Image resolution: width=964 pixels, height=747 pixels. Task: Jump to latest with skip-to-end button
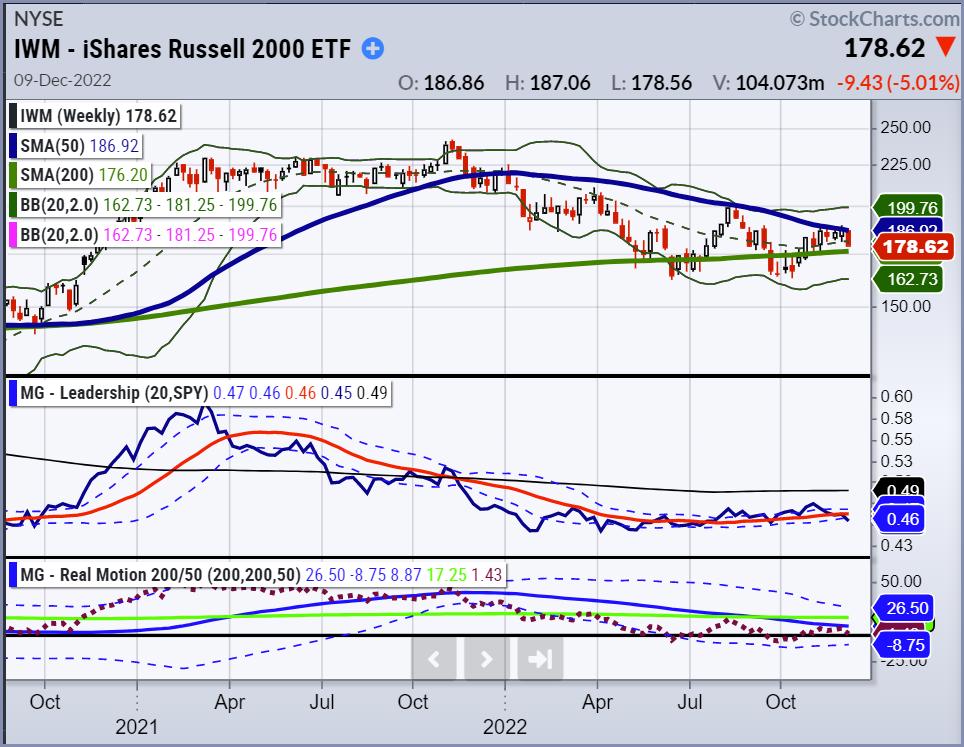(x=540, y=659)
